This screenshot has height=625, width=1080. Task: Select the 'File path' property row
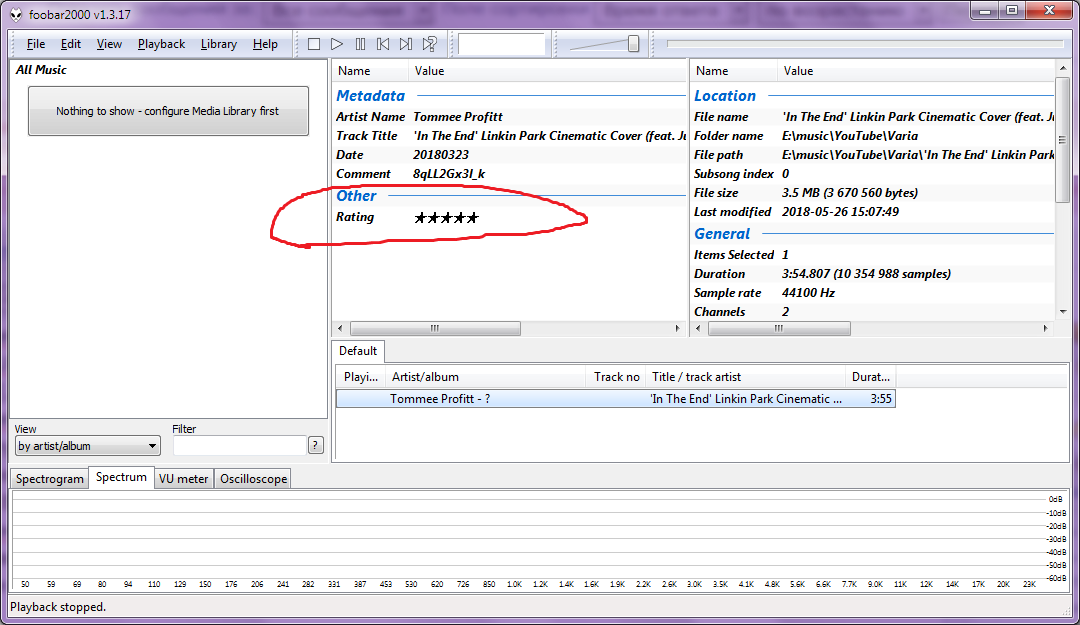pos(873,155)
